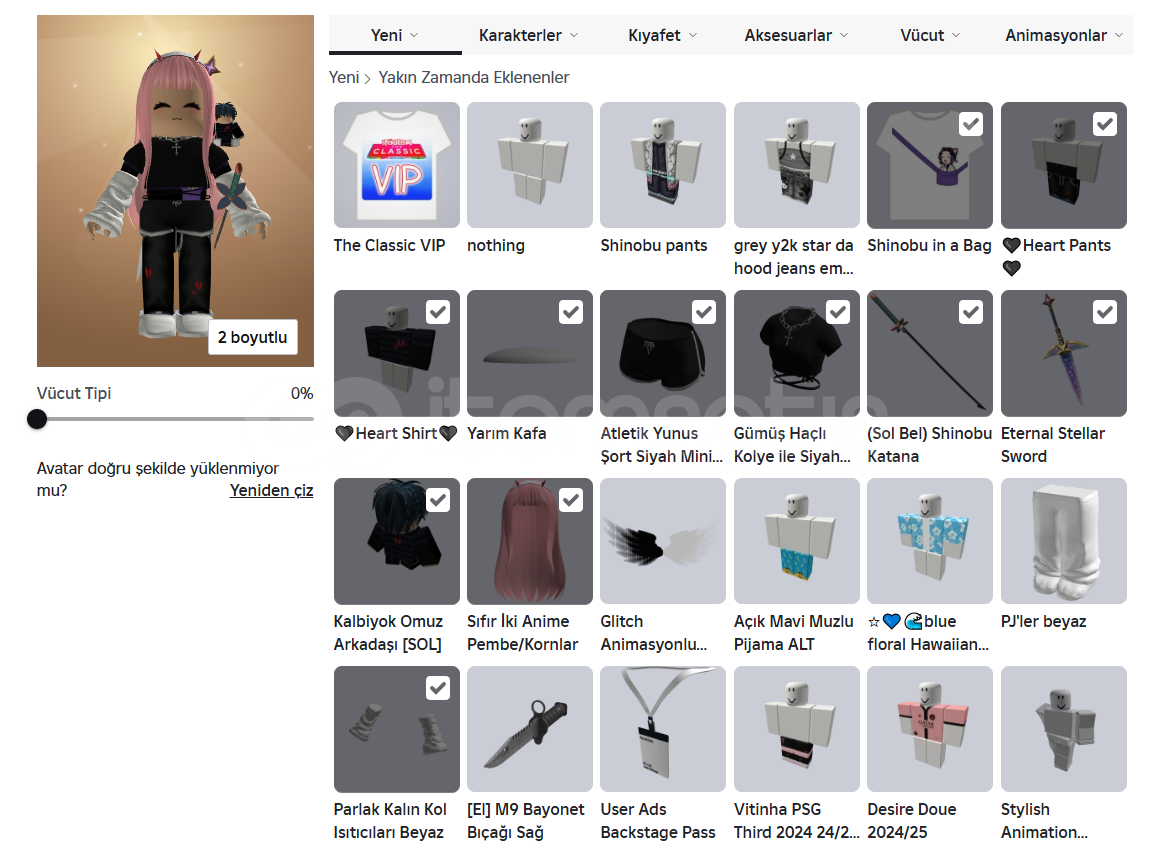Choose the M9 Bayonet knife item
The height and width of the screenshot is (848, 1160).
[530, 729]
